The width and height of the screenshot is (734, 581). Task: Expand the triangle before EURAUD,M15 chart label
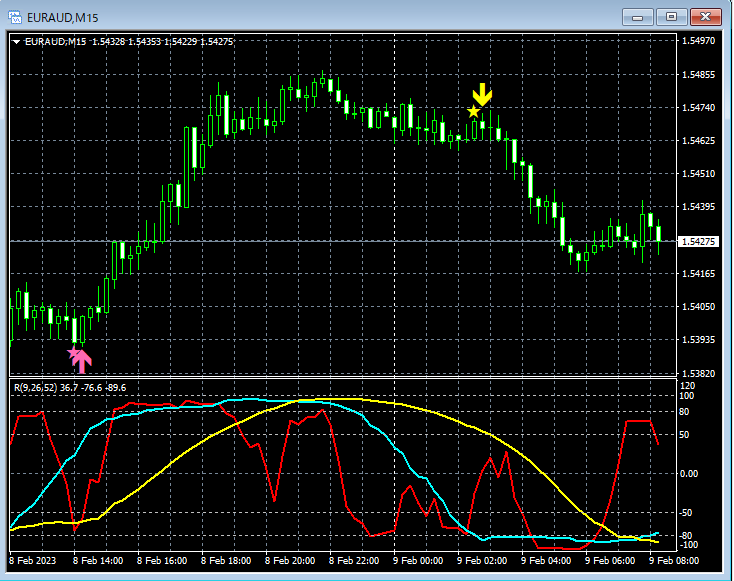click(x=16, y=42)
